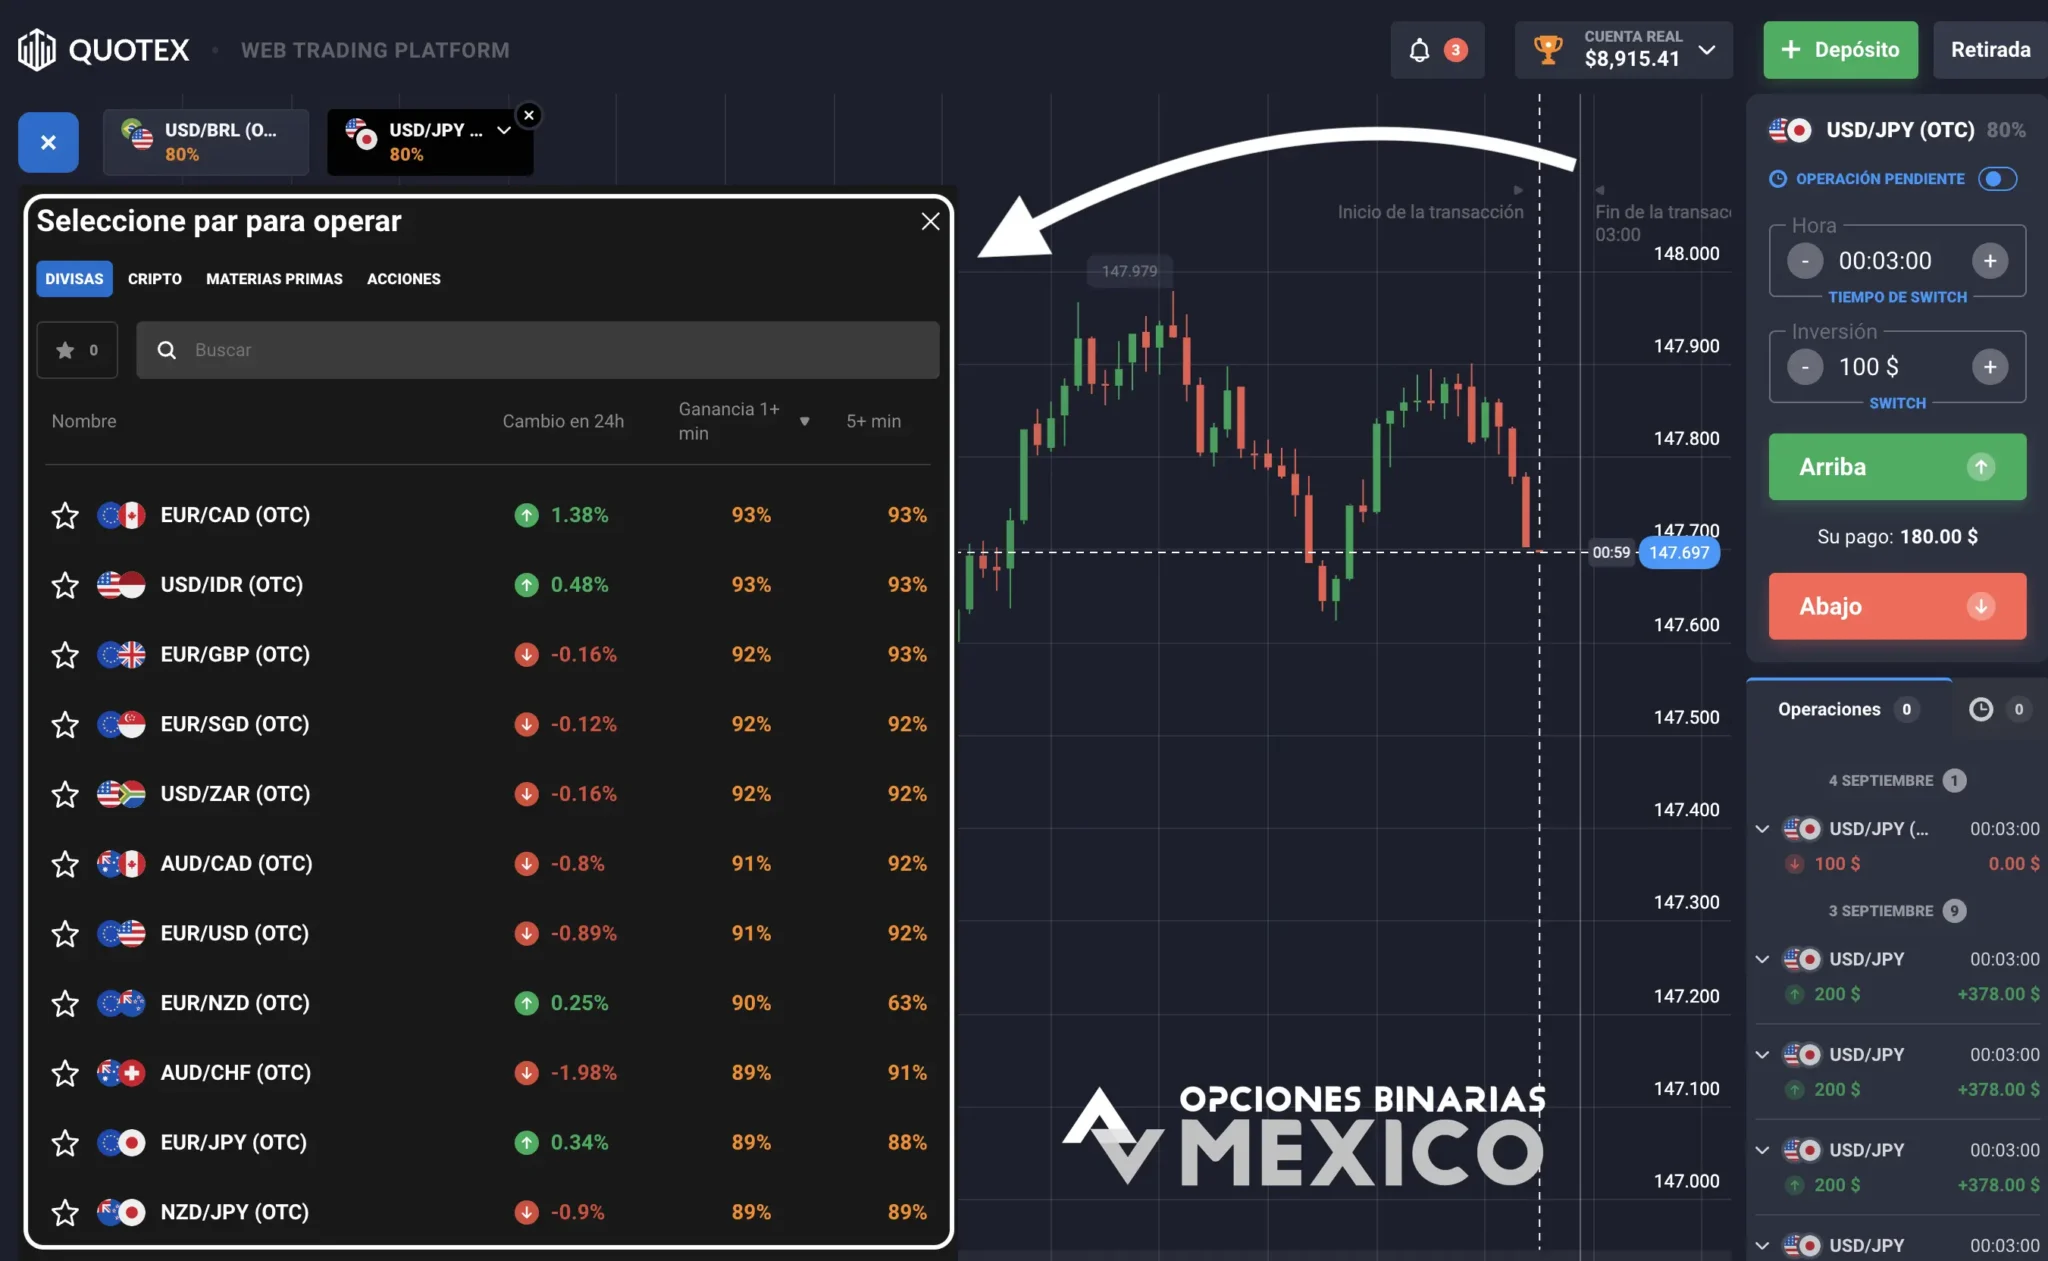
Task: Favorite EUR/NZD (OTC) with its star
Action: pos(65,1003)
